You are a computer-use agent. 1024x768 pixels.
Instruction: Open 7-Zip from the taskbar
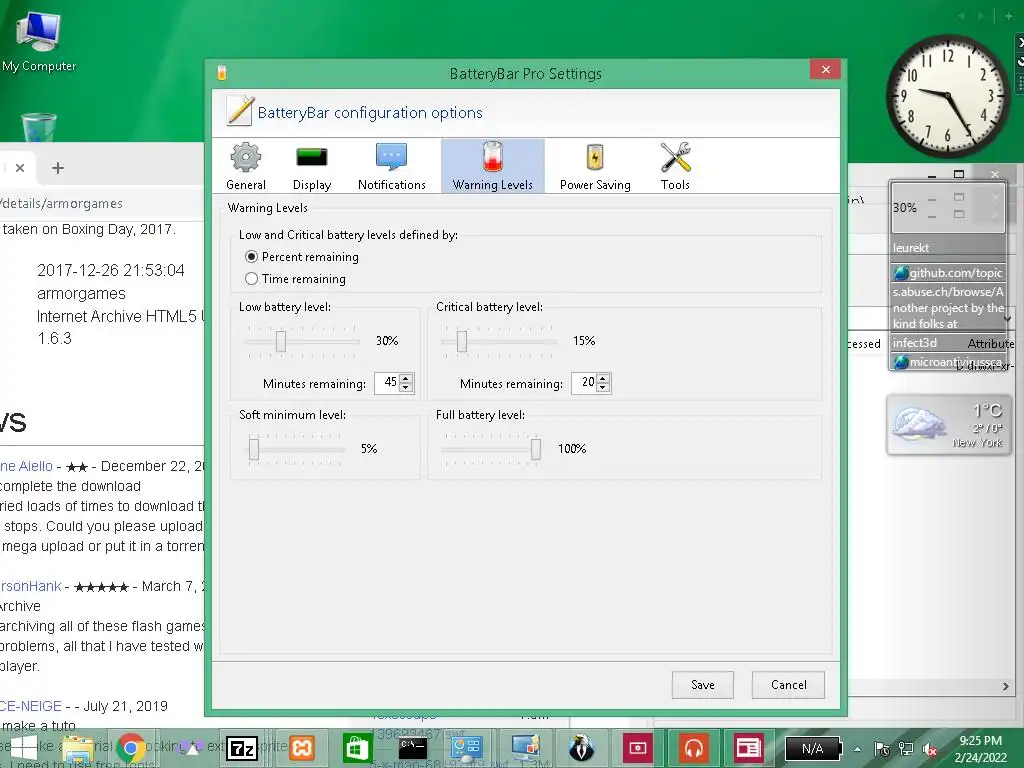click(242, 748)
